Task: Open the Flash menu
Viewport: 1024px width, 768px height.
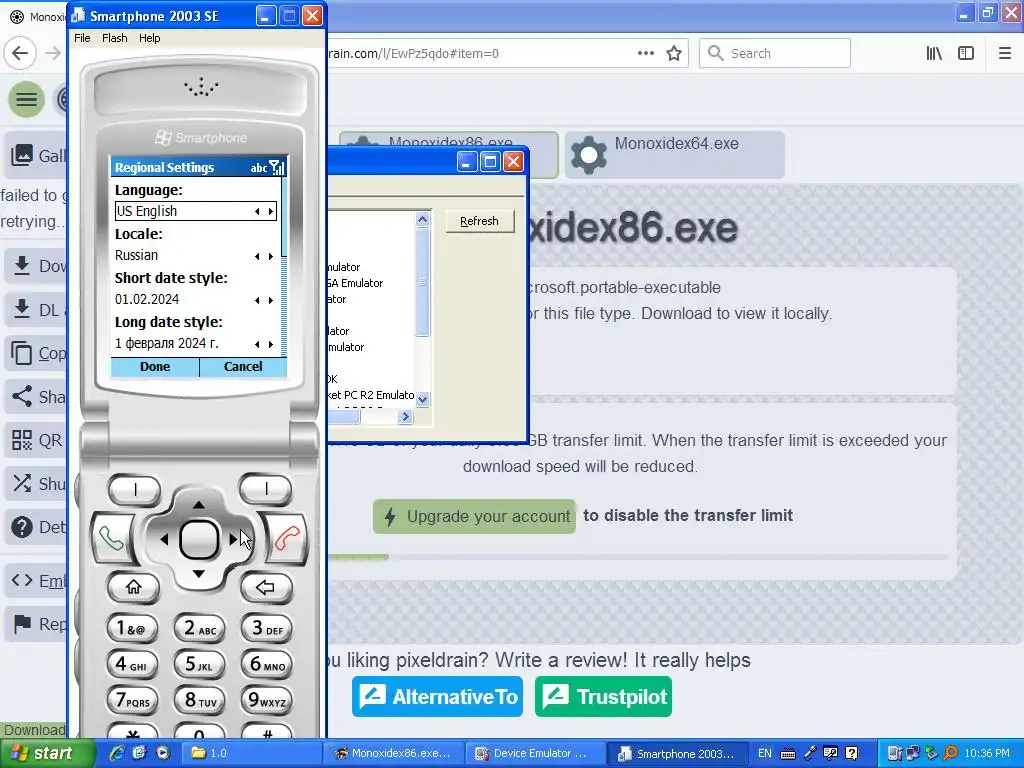Action: [114, 38]
